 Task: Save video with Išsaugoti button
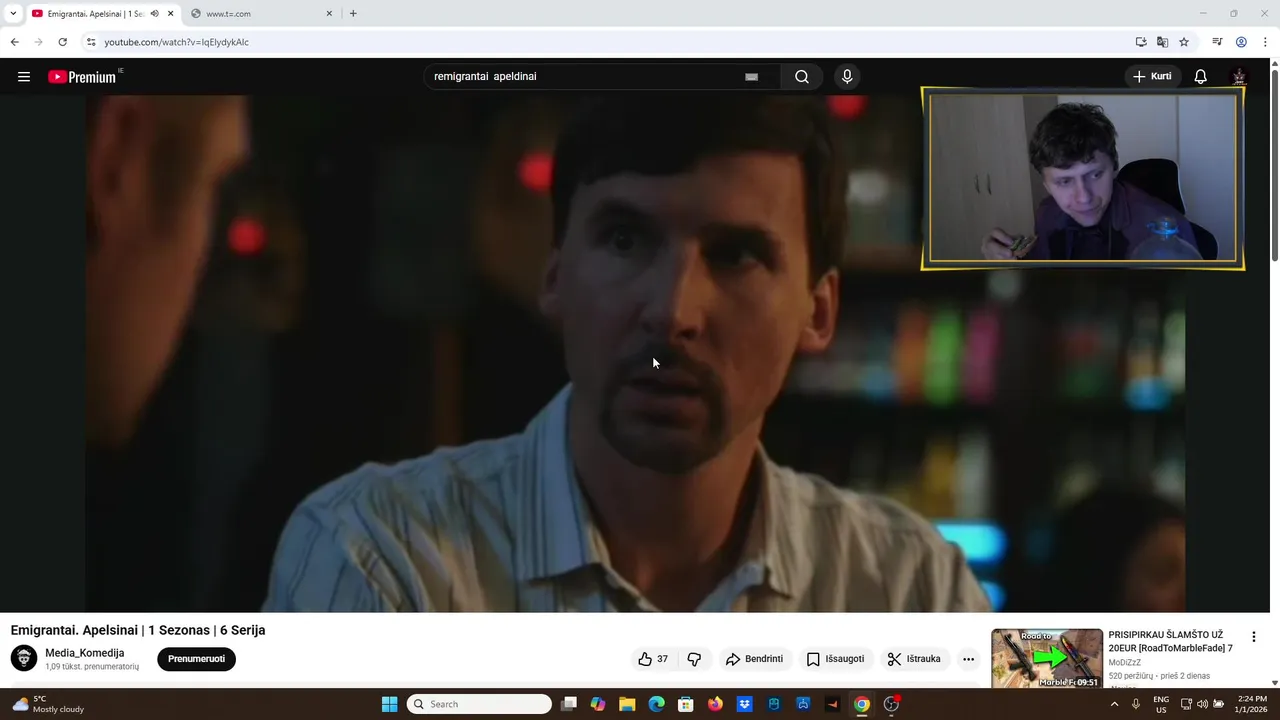pyautogui.click(x=836, y=659)
